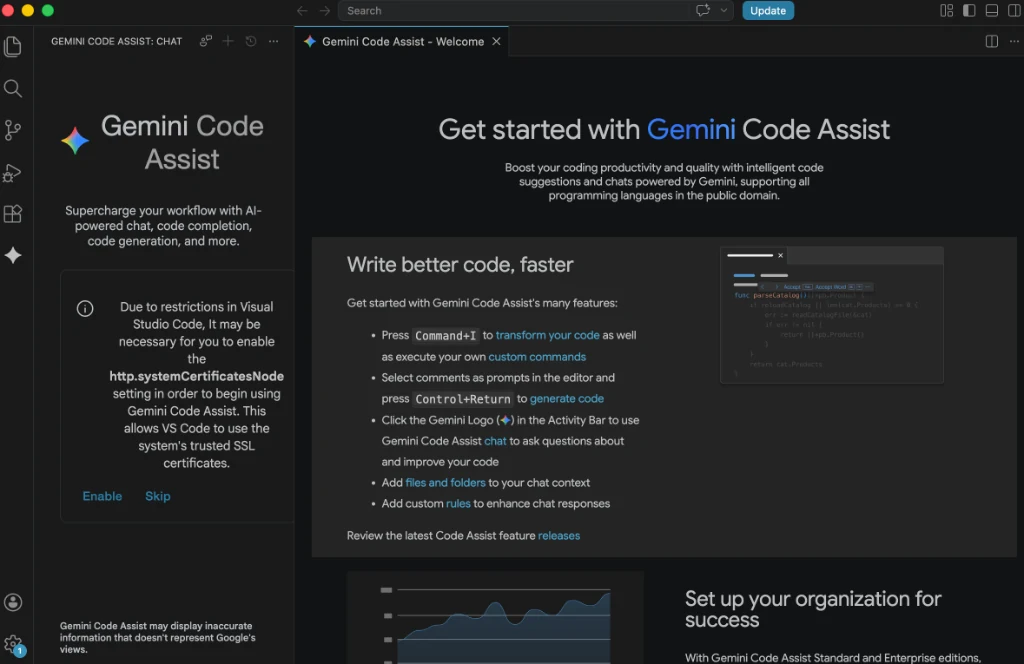
Task: Click the agent icon in chat header
Action: (206, 41)
